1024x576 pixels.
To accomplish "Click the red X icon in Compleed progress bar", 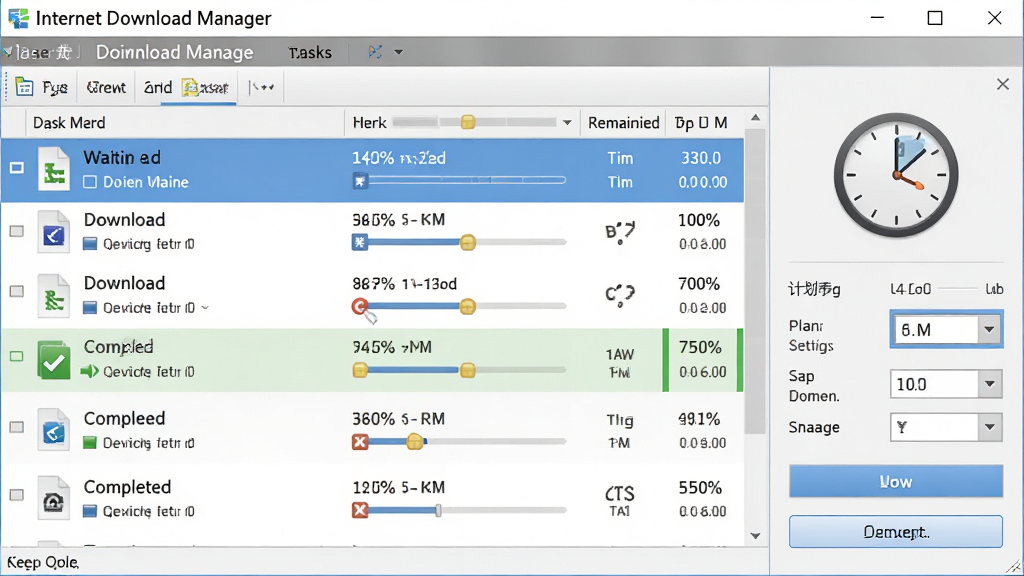I will (x=360, y=442).
